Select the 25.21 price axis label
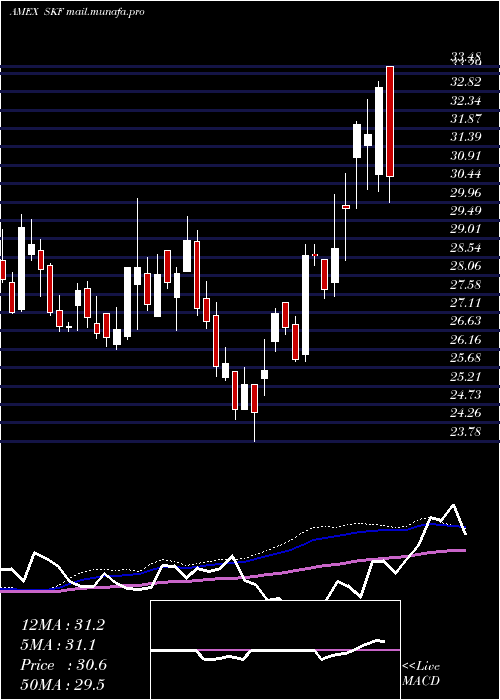 (x=466, y=376)
